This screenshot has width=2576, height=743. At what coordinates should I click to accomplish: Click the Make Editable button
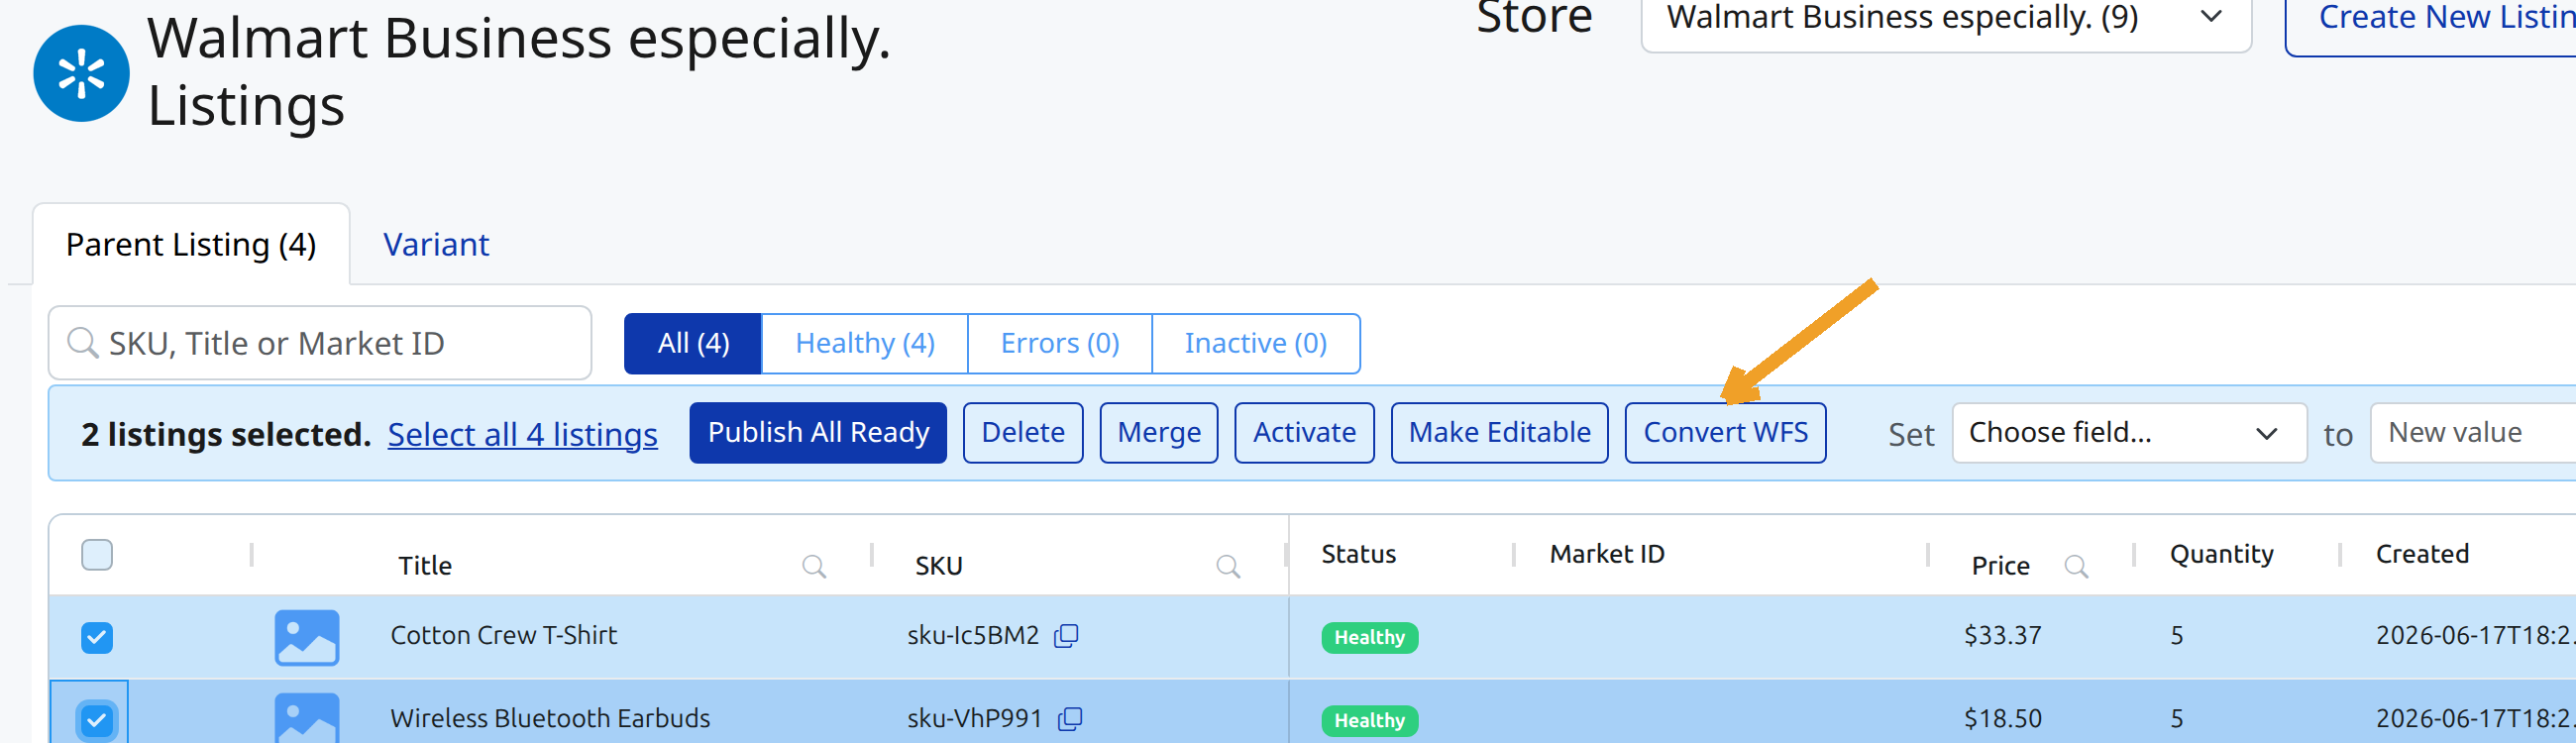[x=1499, y=433]
